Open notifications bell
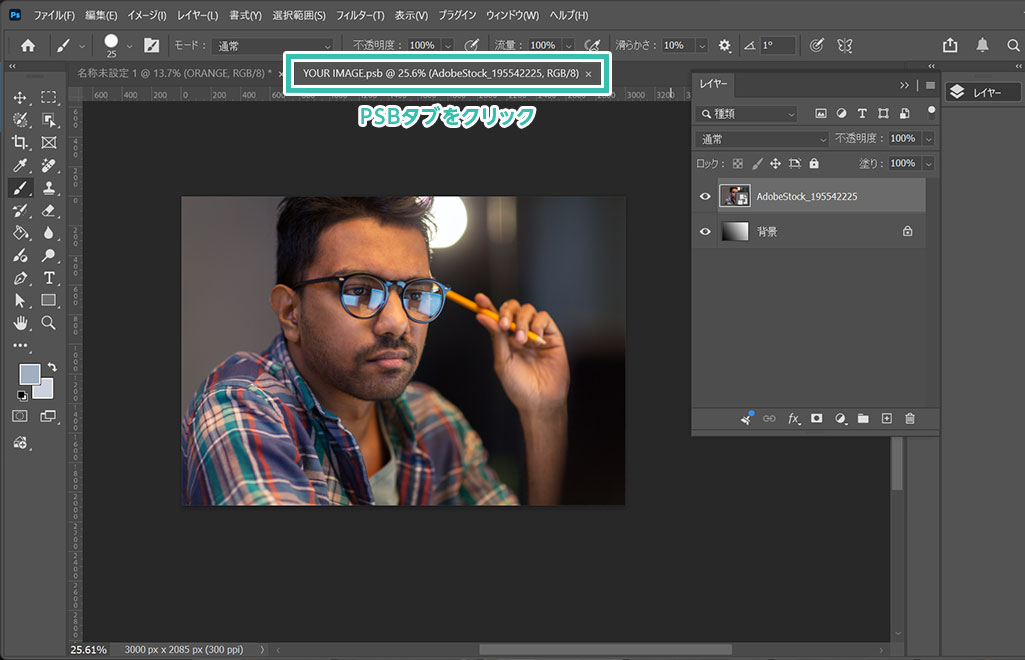 point(982,45)
